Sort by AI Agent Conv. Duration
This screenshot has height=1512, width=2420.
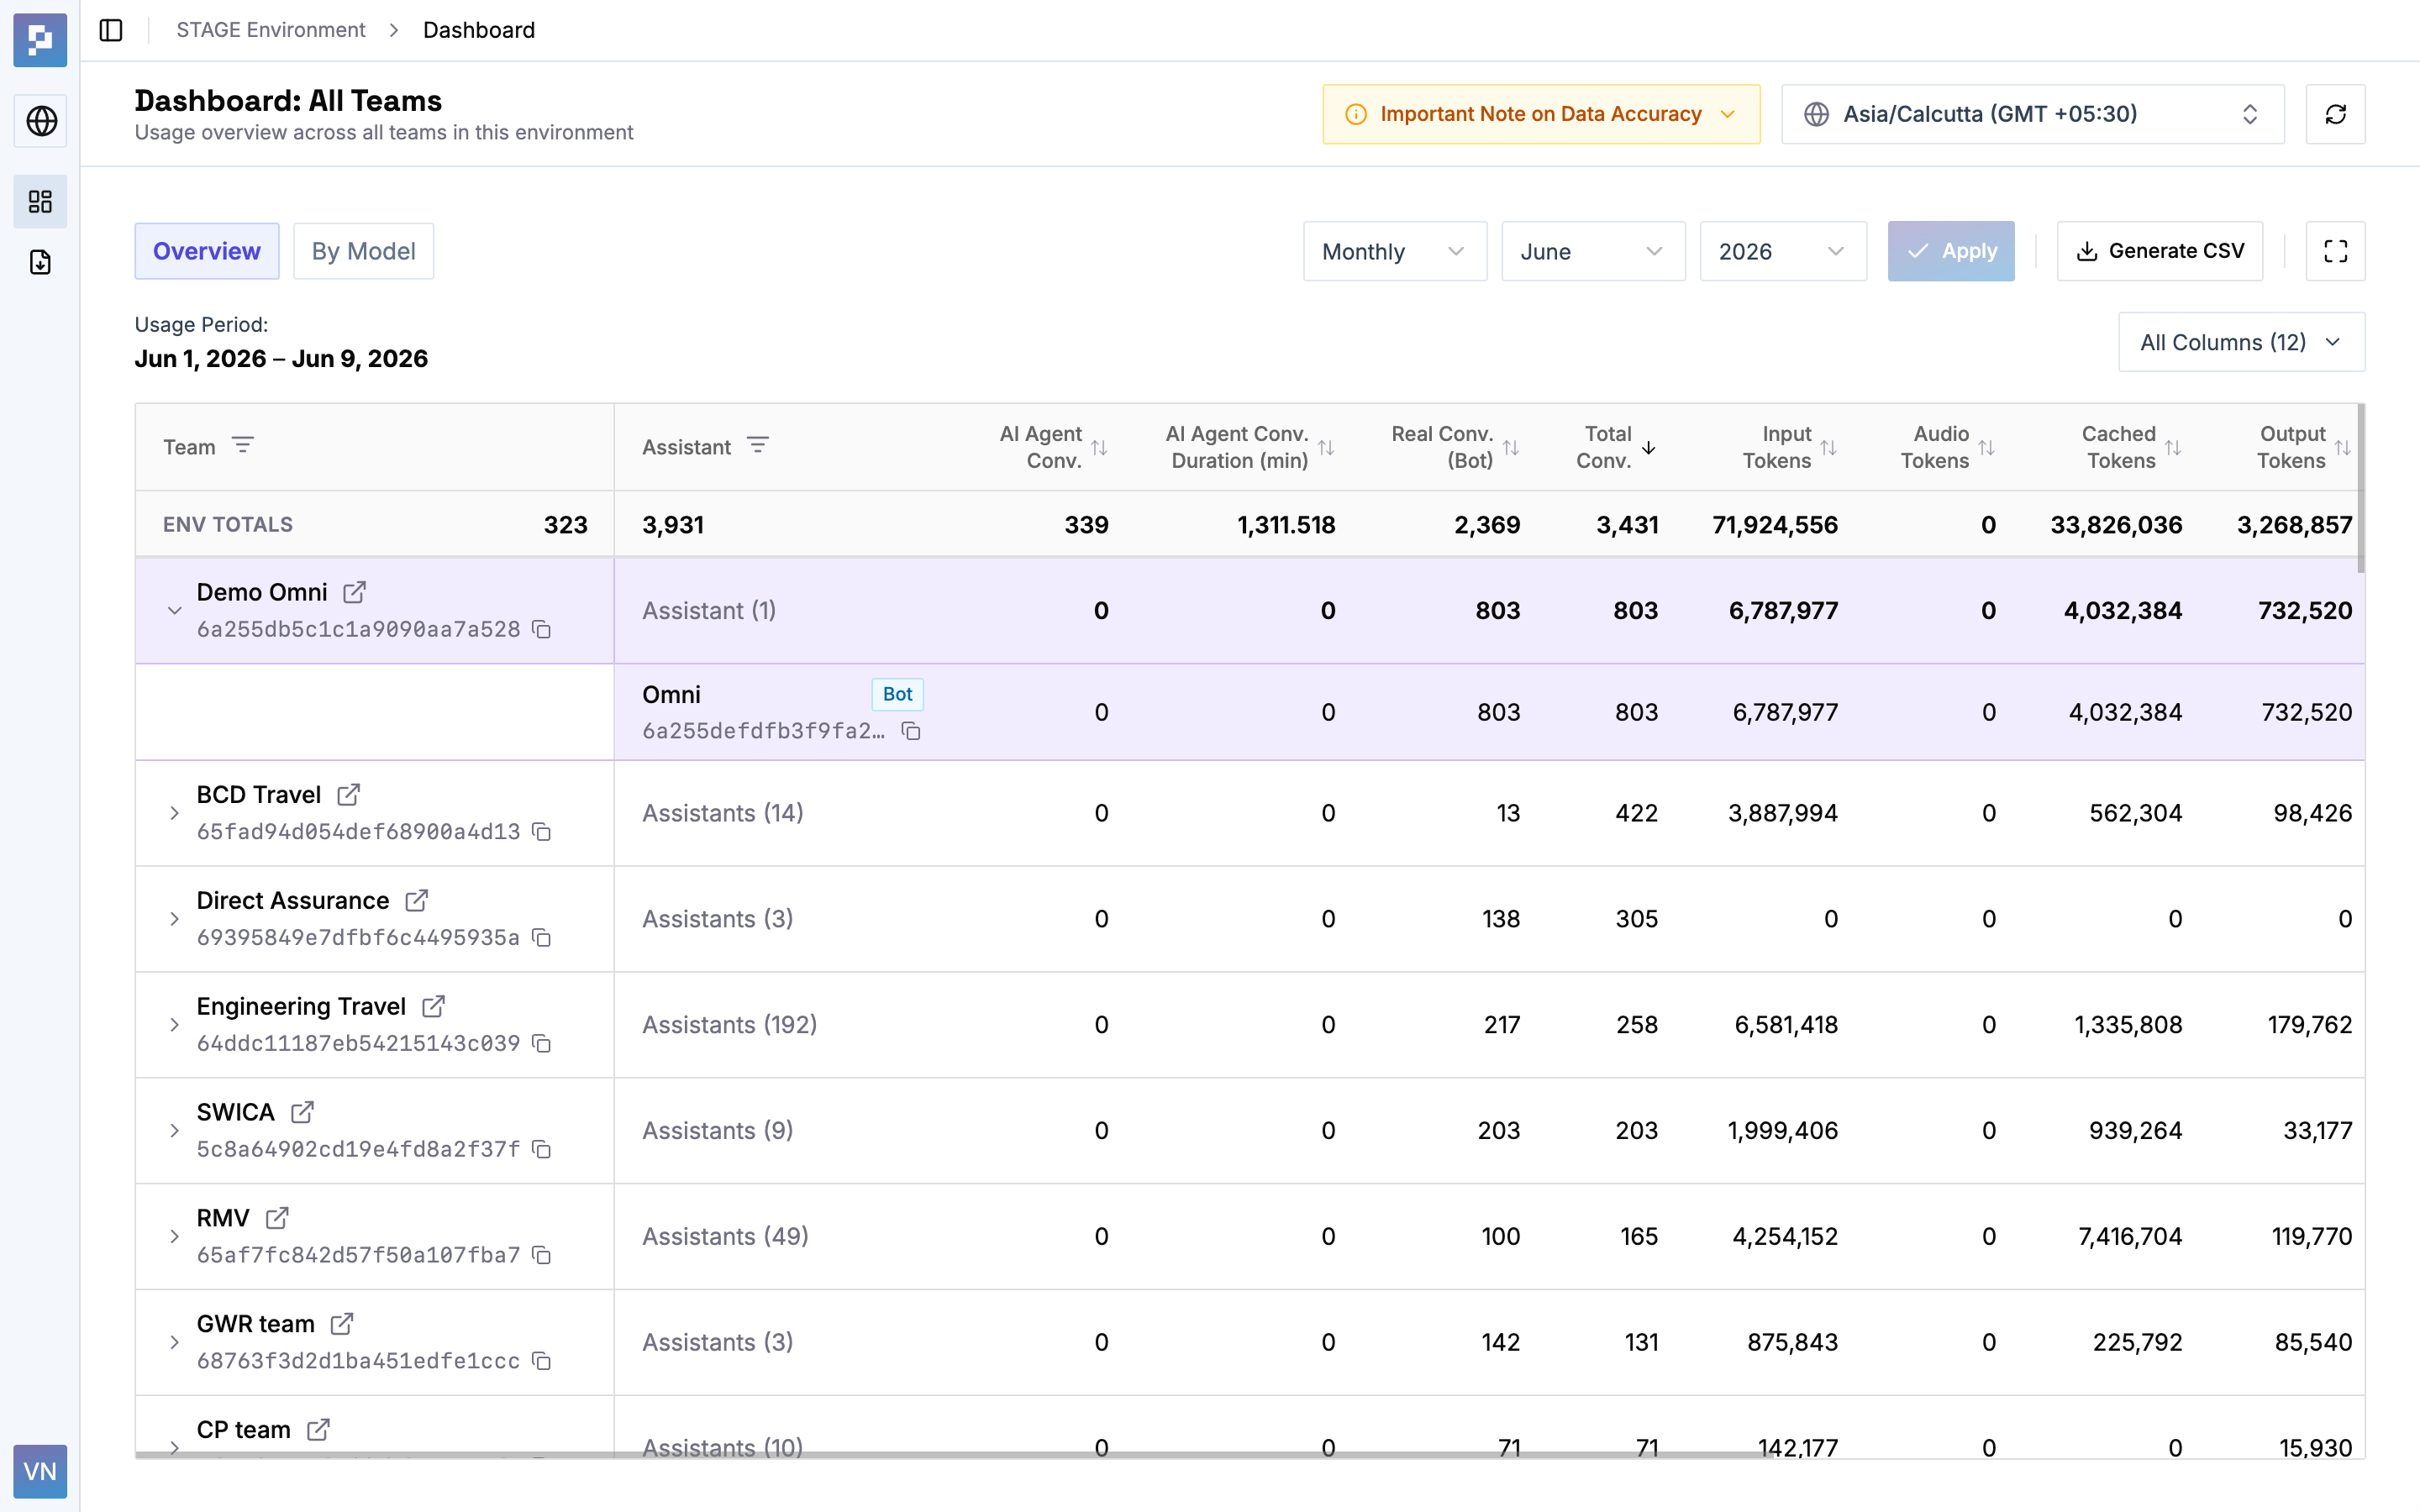1326,447
